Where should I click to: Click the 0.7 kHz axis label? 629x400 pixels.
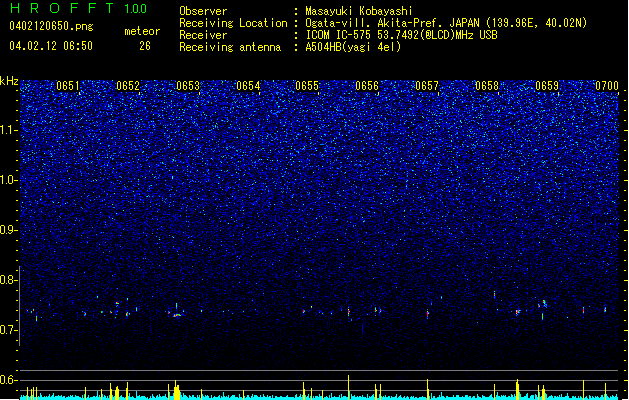pos(9,330)
